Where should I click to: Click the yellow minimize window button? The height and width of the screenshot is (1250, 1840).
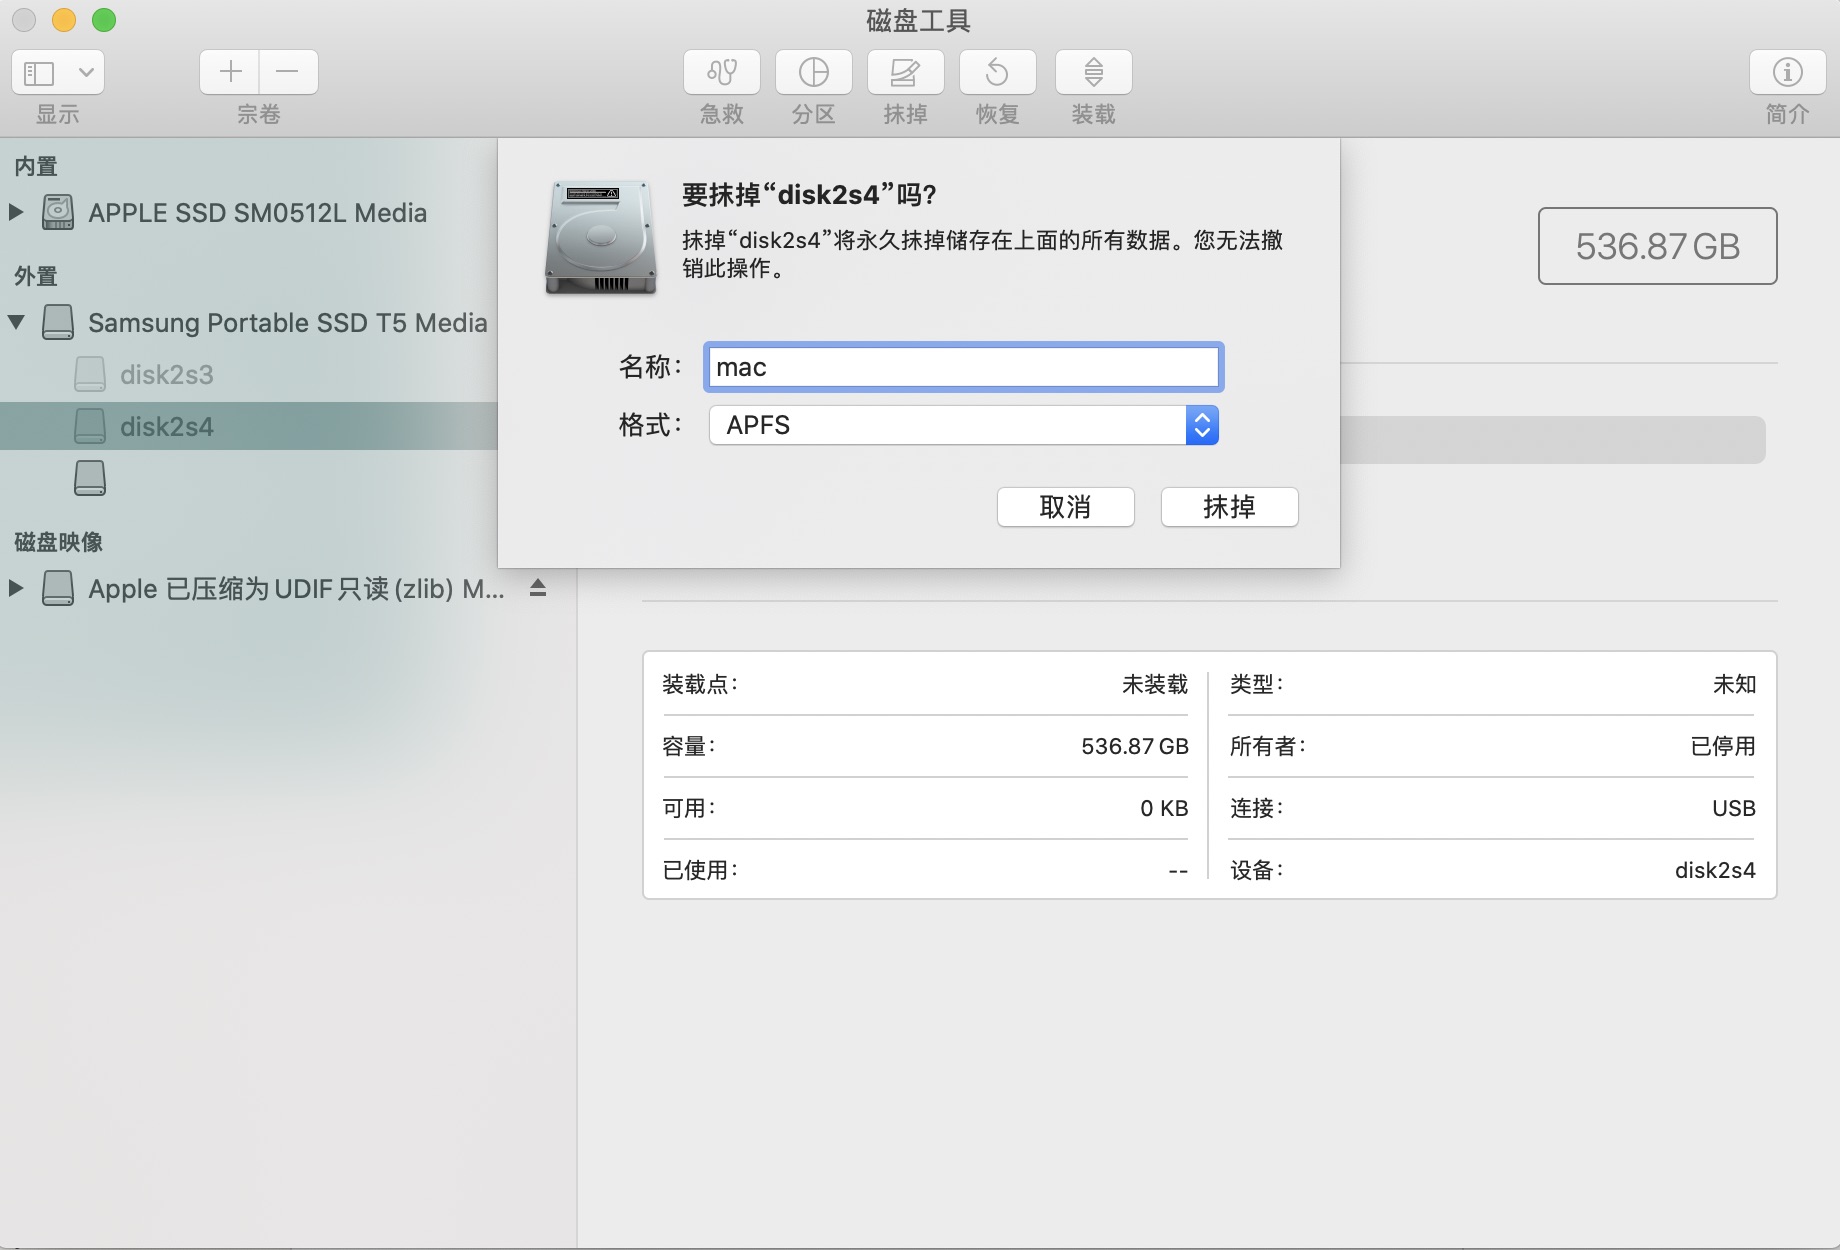pyautogui.click(x=64, y=20)
